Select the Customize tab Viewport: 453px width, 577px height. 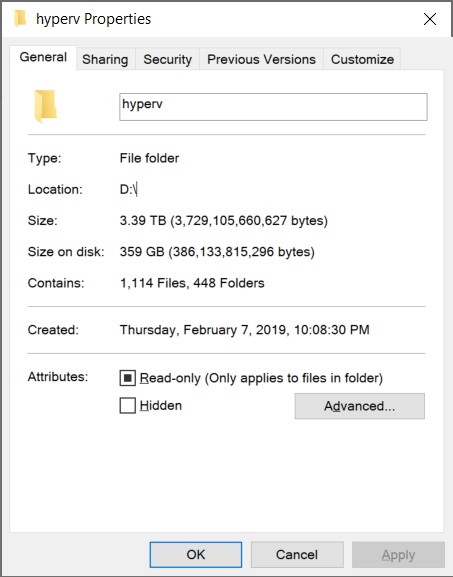[x=362, y=59]
